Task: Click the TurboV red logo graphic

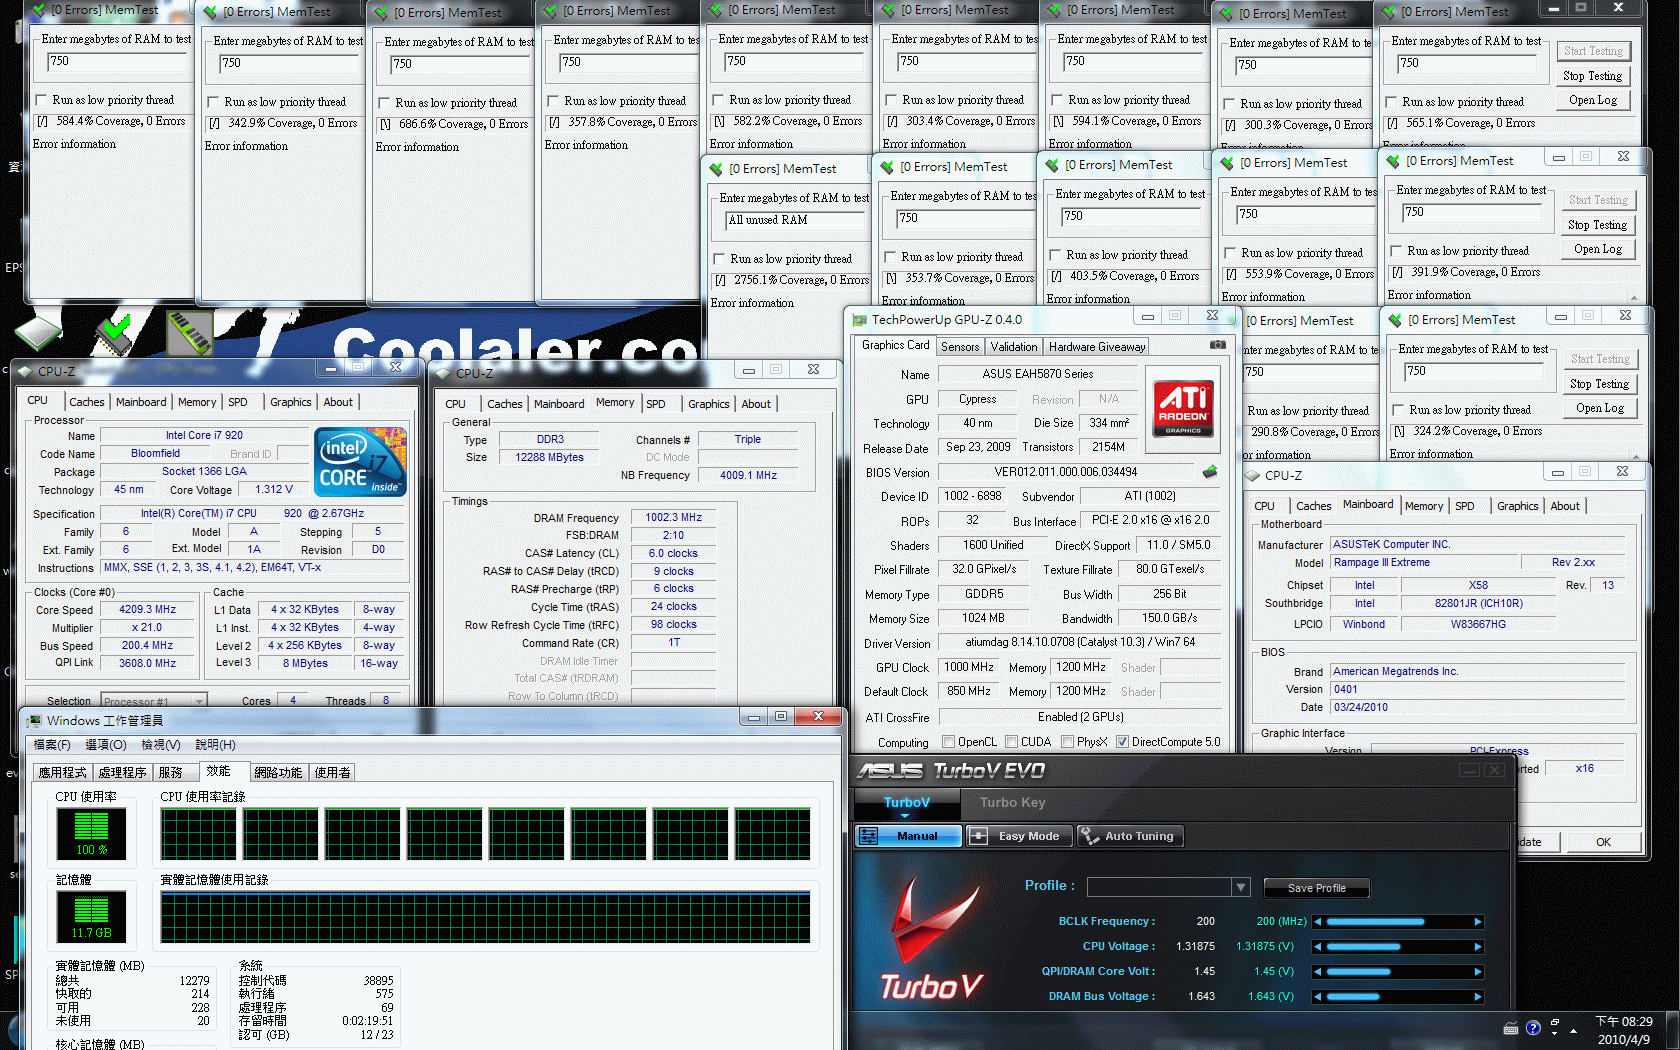Action: click(x=933, y=938)
